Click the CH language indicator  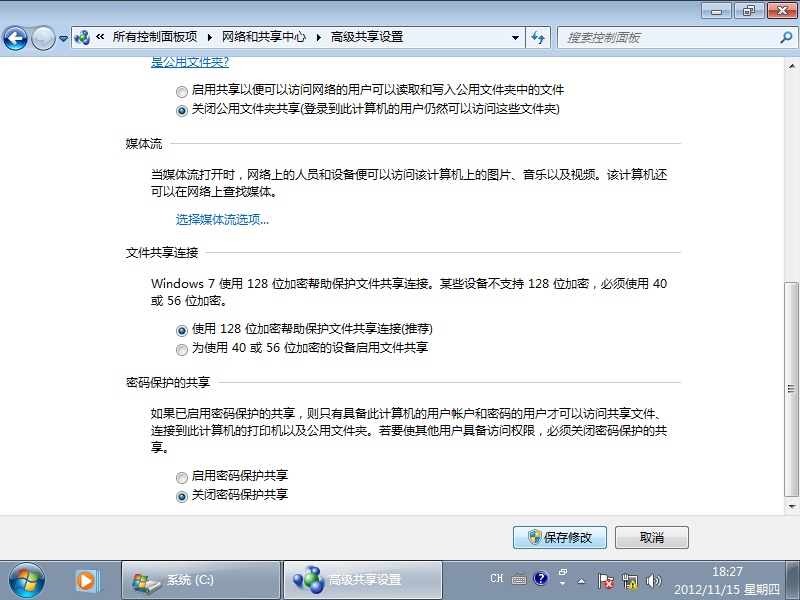coord(496,579)
